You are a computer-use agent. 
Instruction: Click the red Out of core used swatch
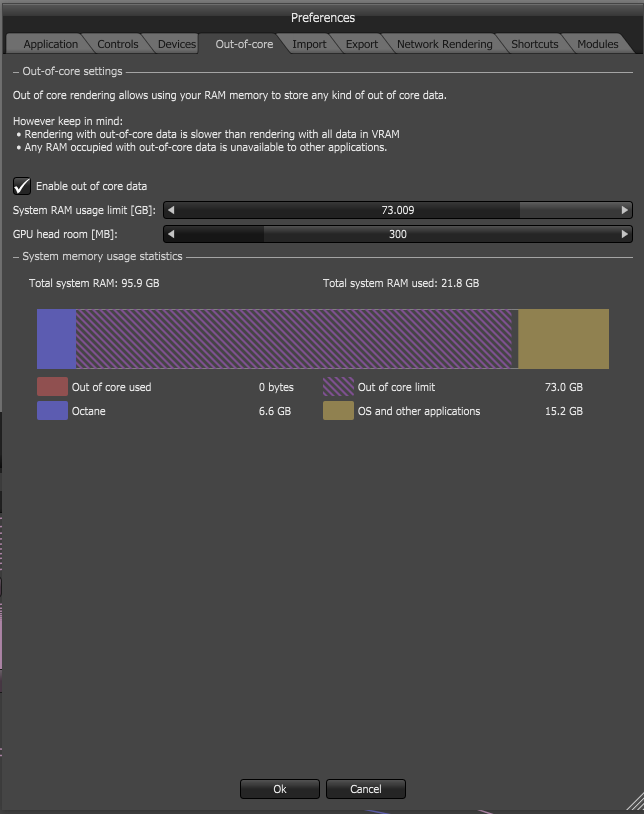[x=52, y=387]
